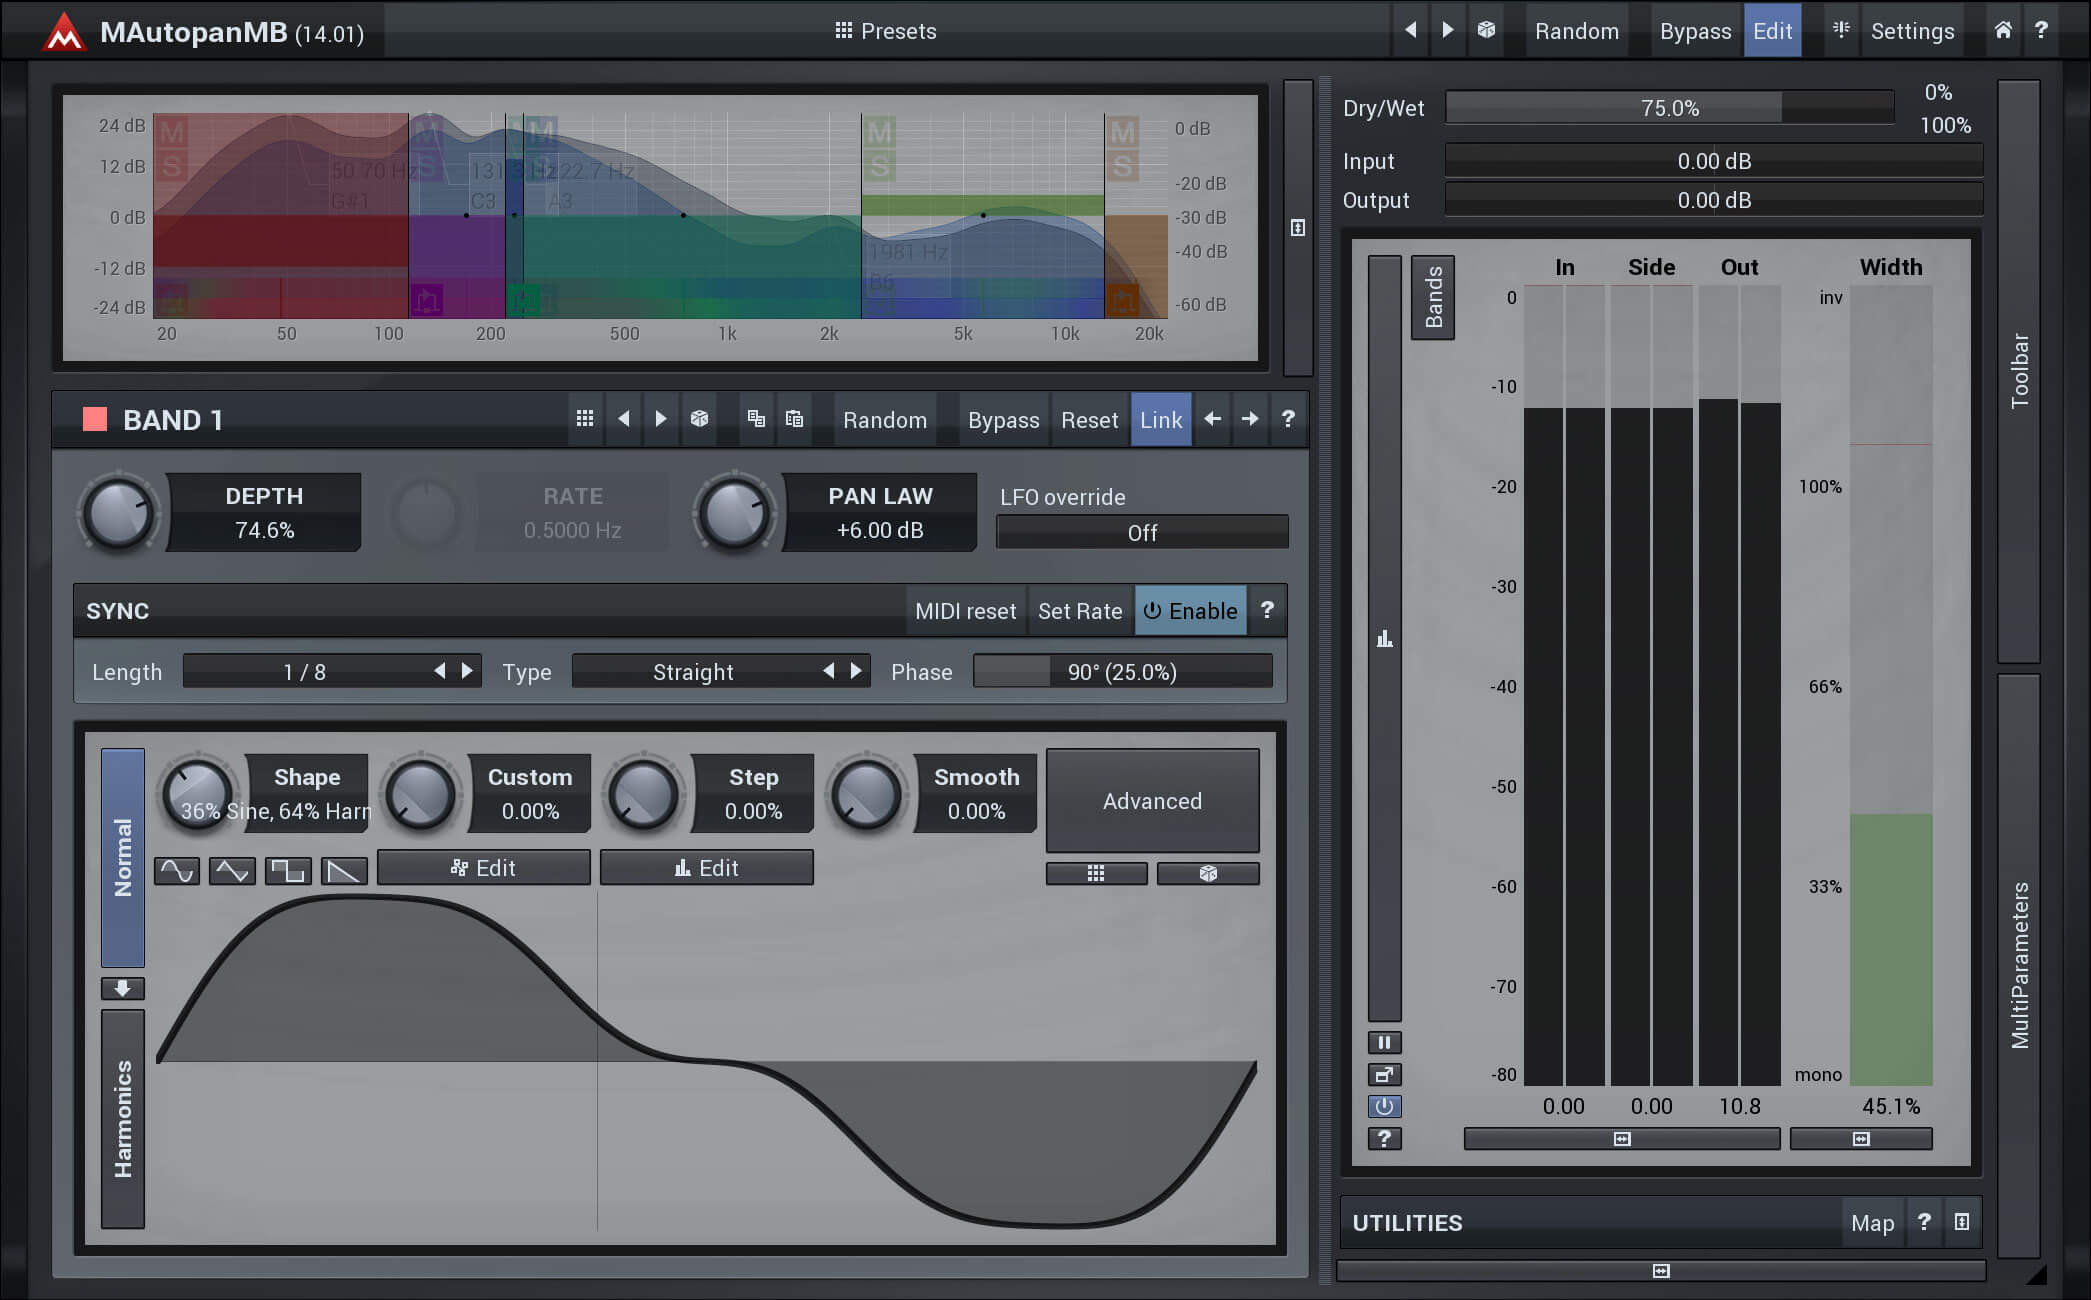Pause the meters
The image size is (2091, 1300).
click(1384, 1043)
